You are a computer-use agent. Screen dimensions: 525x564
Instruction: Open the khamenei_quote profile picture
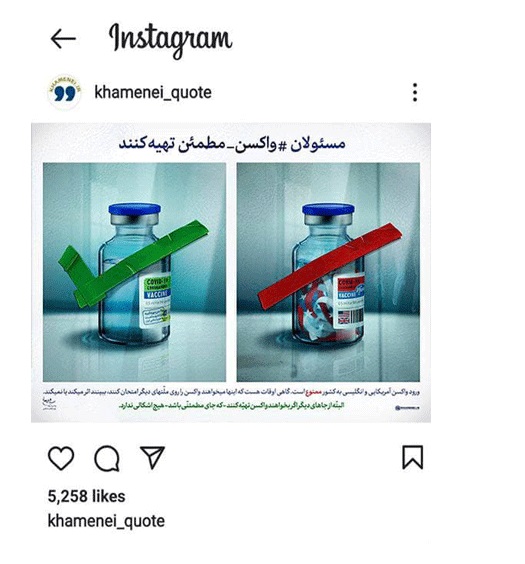coord(64,92)
